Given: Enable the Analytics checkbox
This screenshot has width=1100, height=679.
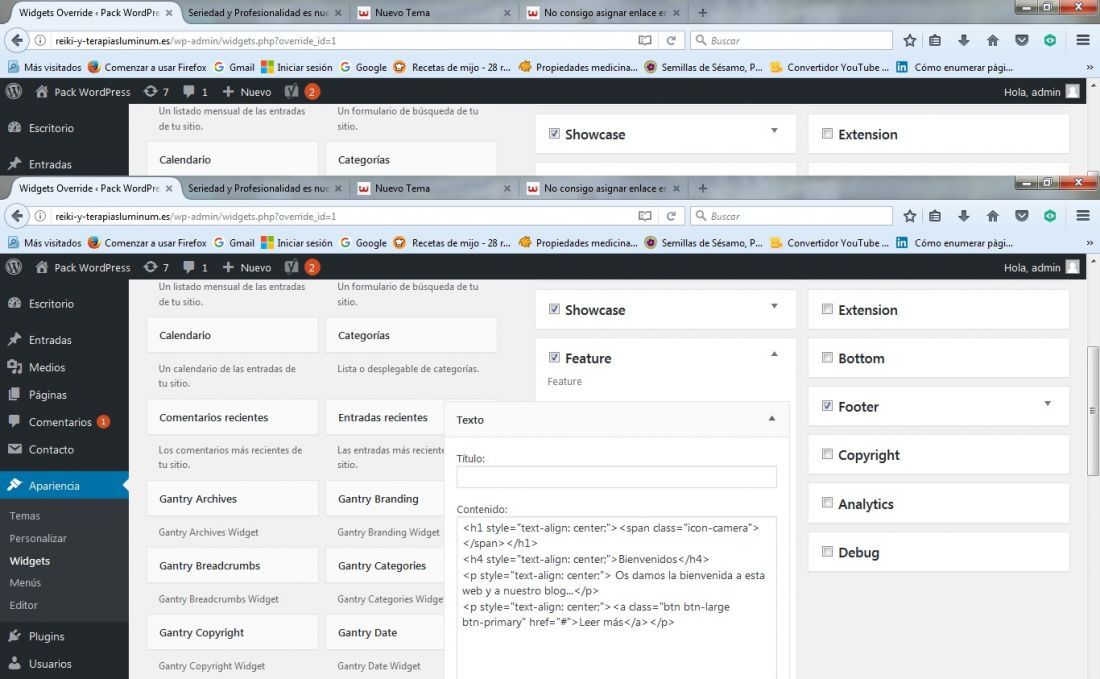Looking at the screenshot, I should point(827,502).
